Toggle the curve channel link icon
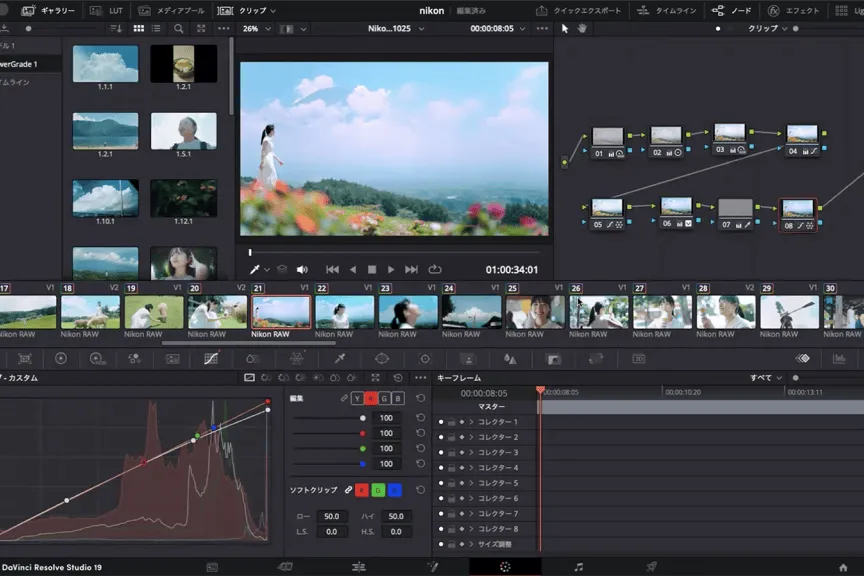 (343, 398)
